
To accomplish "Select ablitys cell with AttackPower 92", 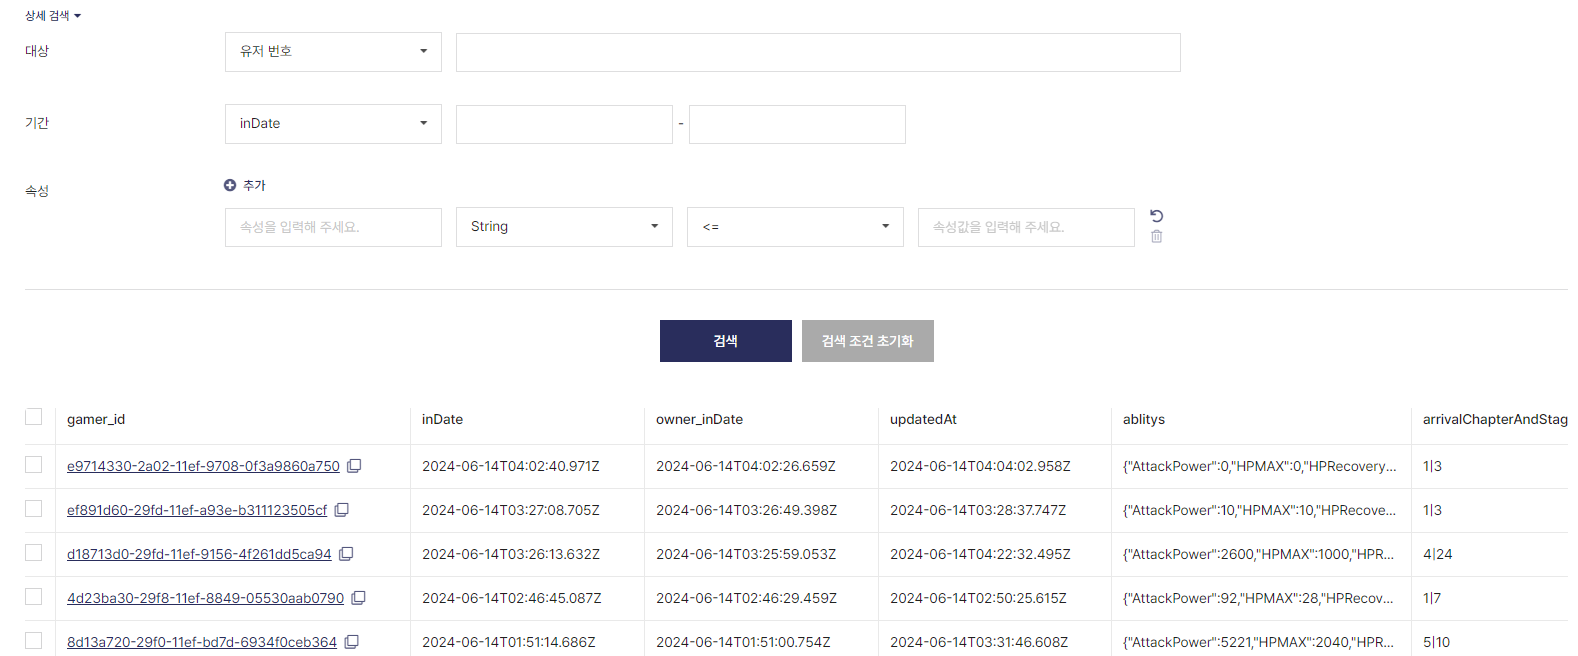I will pyautogui.click(x=1259, y=598).
